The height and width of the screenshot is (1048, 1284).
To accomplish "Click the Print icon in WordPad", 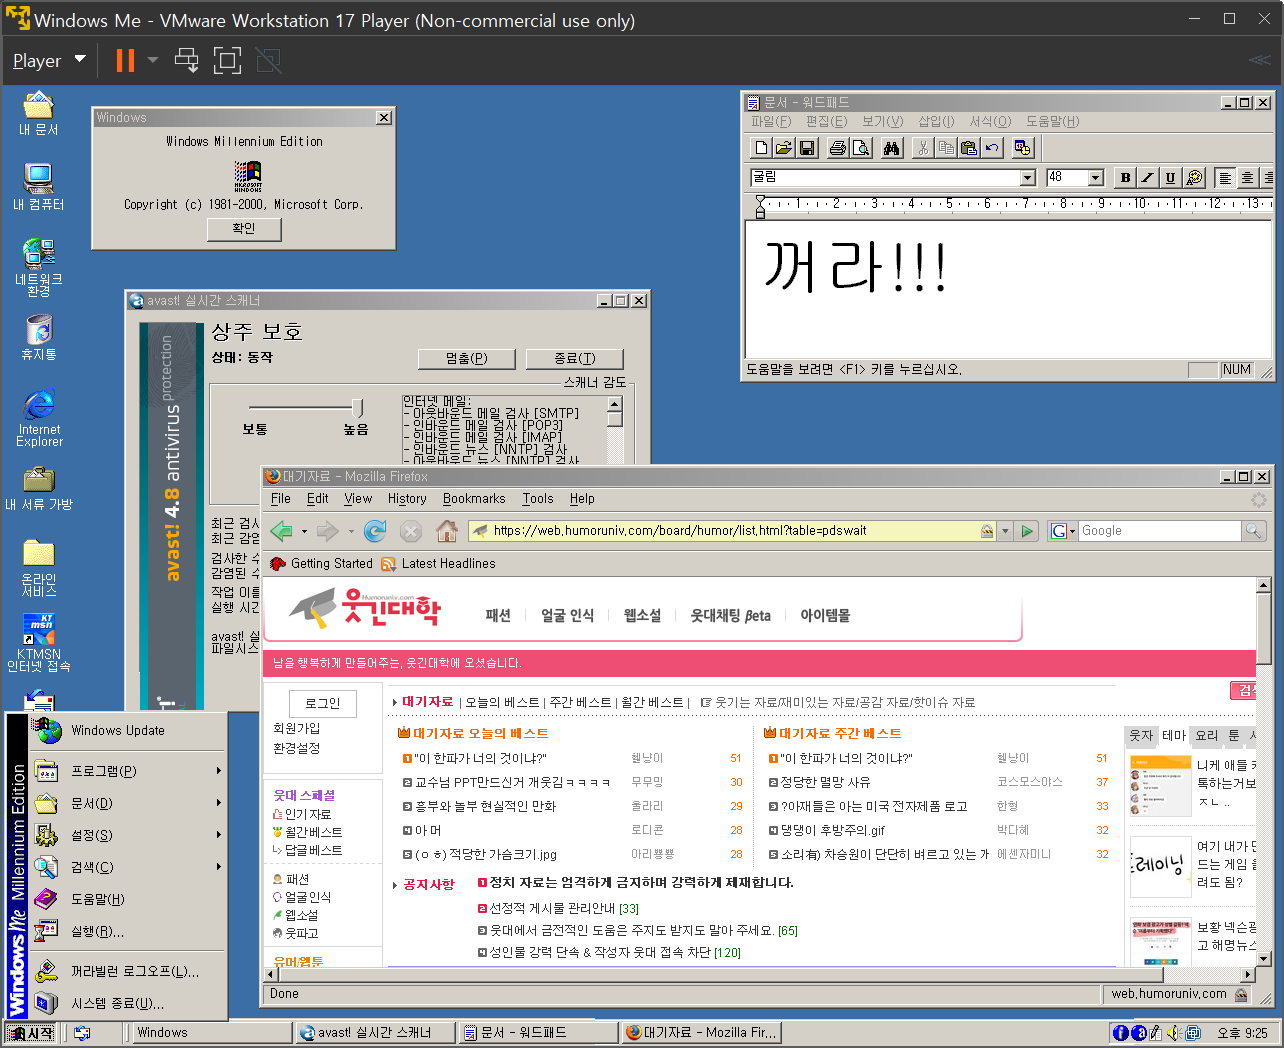I will pos(838,148).
